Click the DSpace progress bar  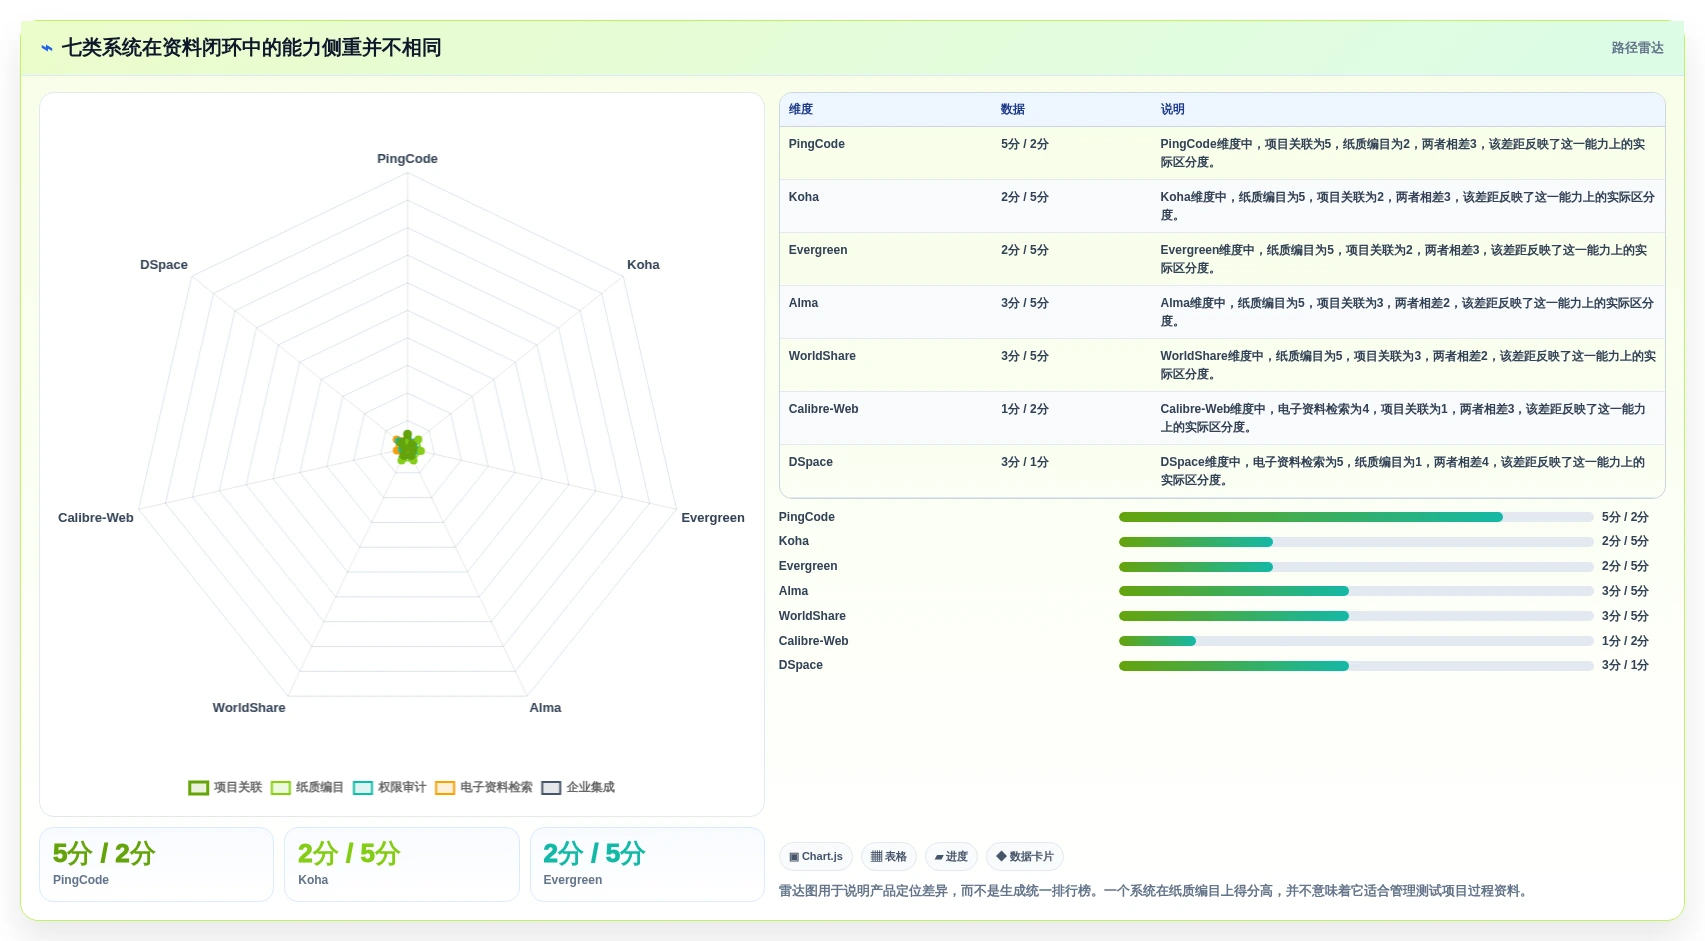1356,666
